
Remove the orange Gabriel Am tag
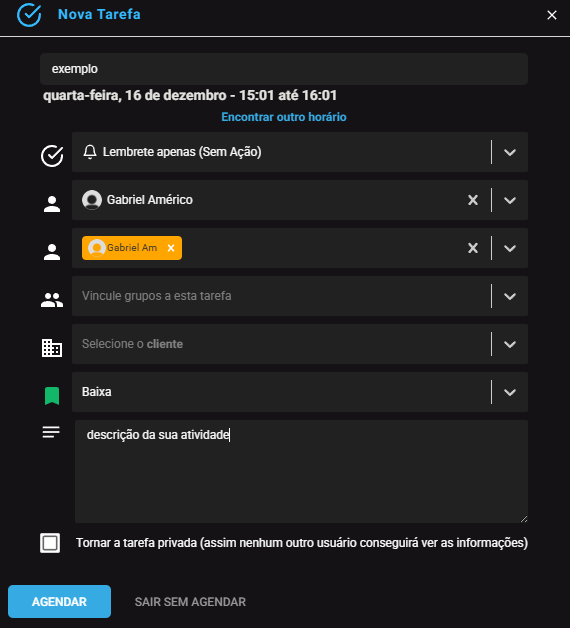point(171,248)
